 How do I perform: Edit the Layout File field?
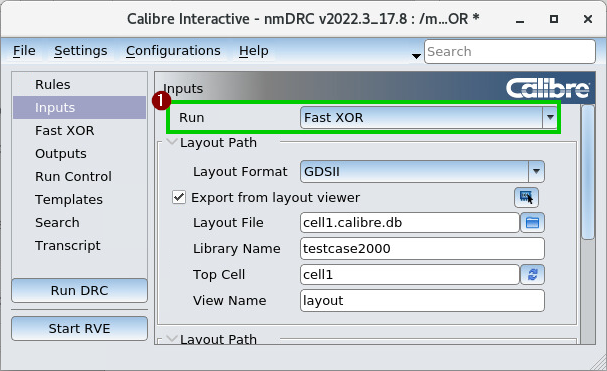pos(410,223)
